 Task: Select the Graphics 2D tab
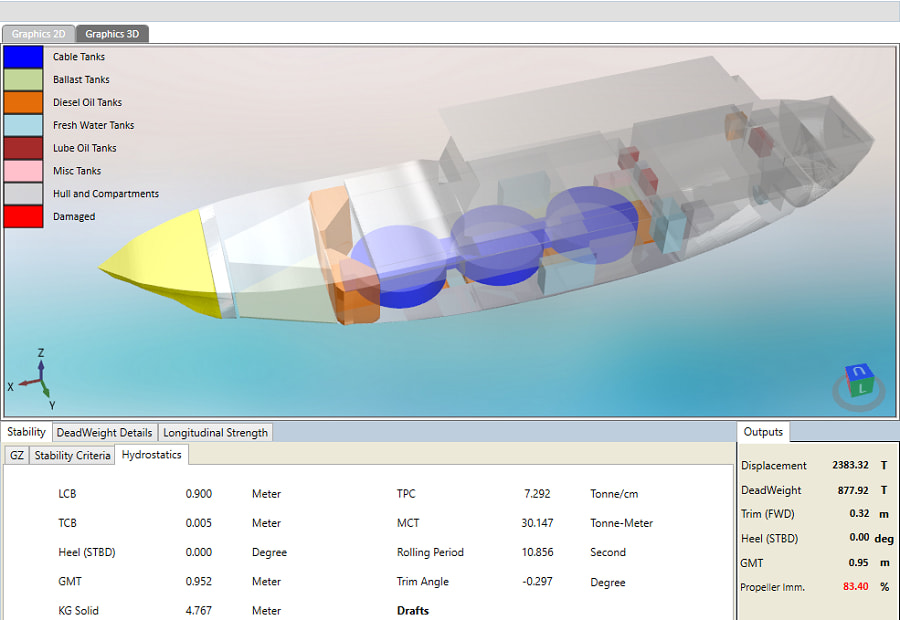pyautogui.click(x=38, y=34)
